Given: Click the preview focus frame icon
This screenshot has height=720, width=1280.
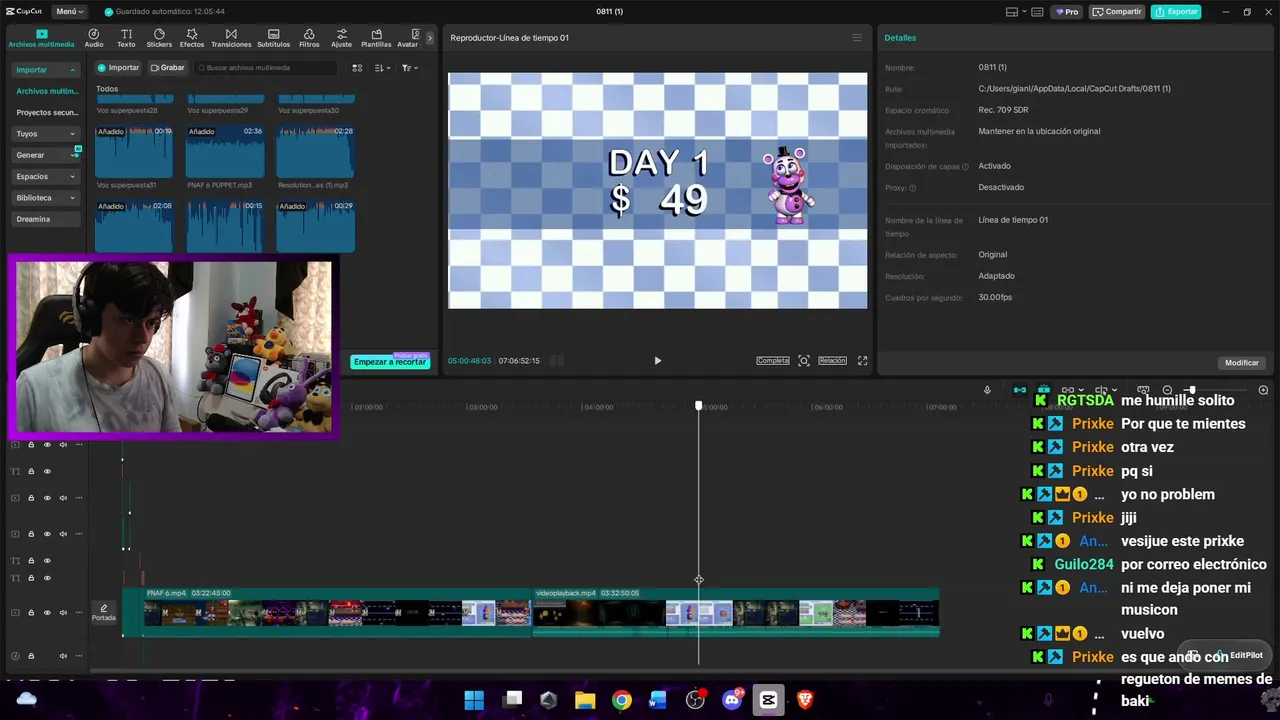Looking at the screenshot, I should pos(804,361).
